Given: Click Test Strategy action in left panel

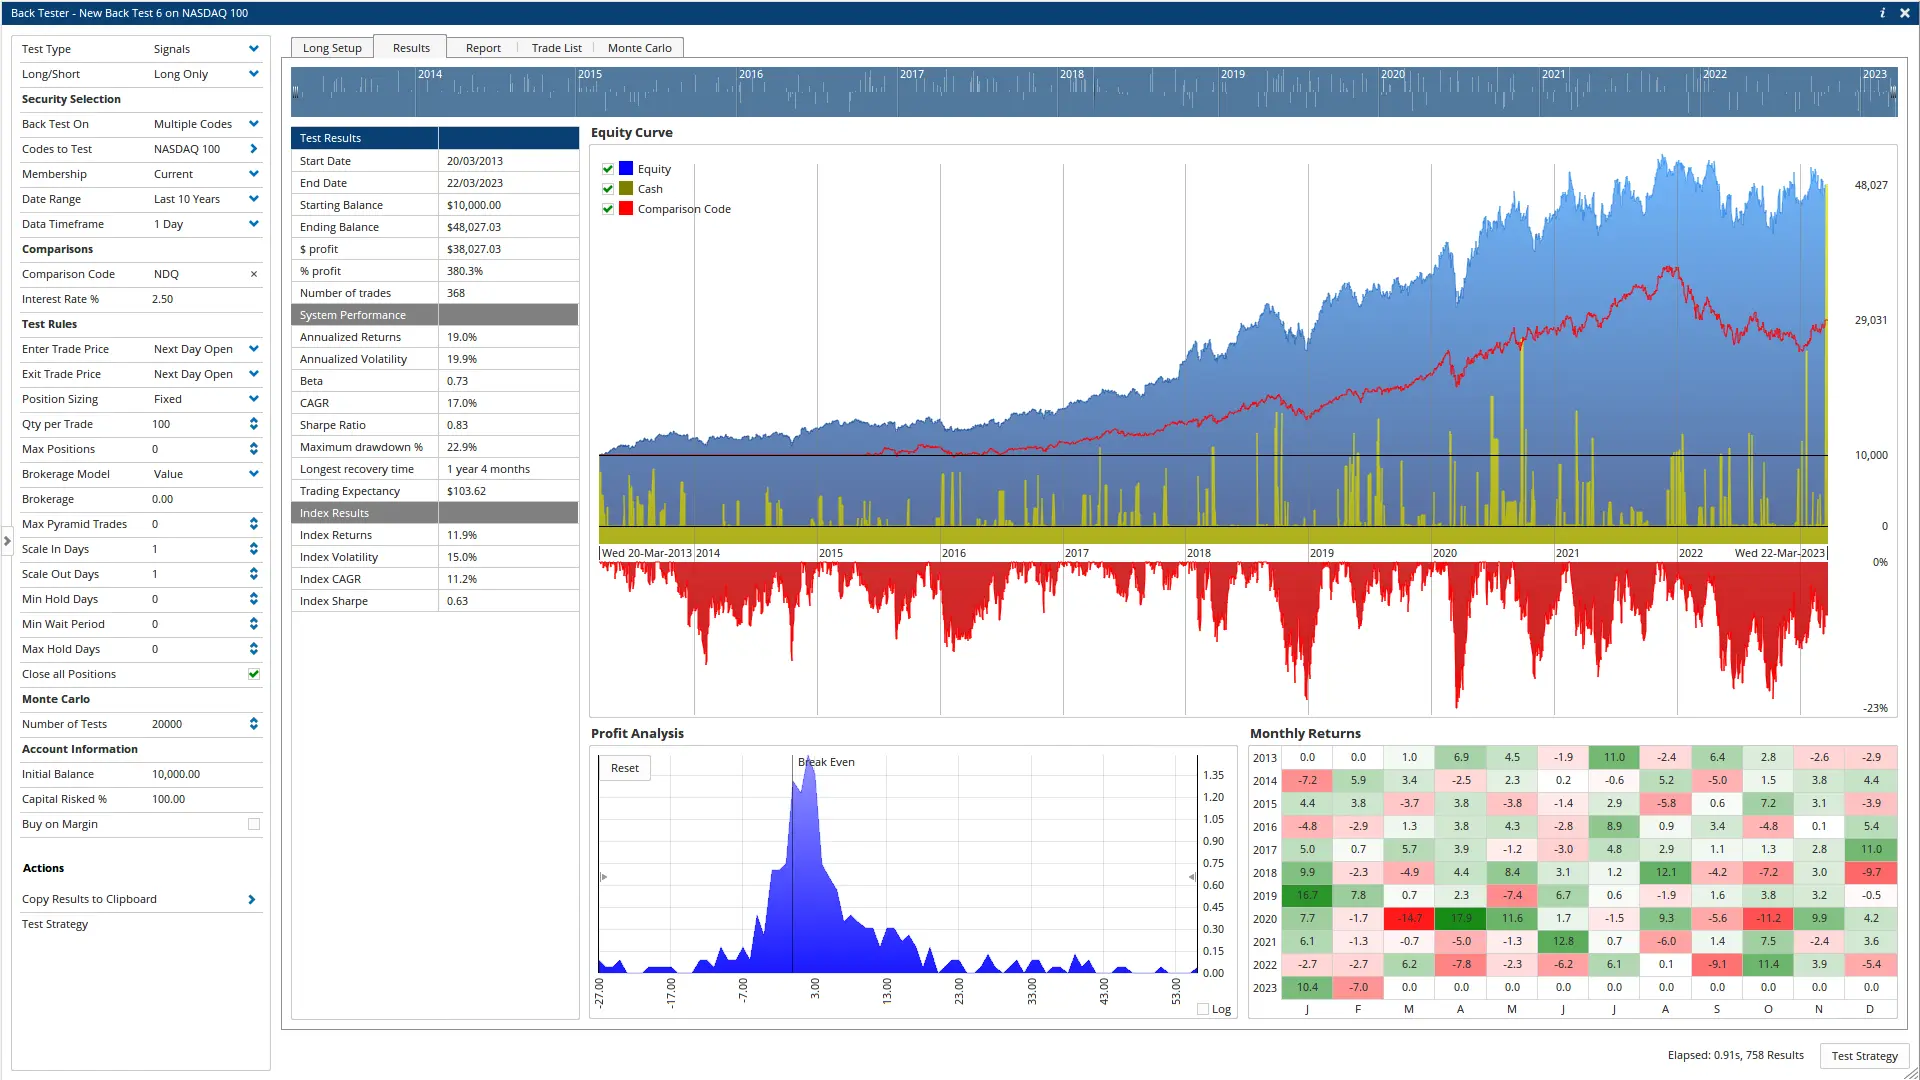Looking at the screenshot, I should pyautogui.click(x=55, y=924).
